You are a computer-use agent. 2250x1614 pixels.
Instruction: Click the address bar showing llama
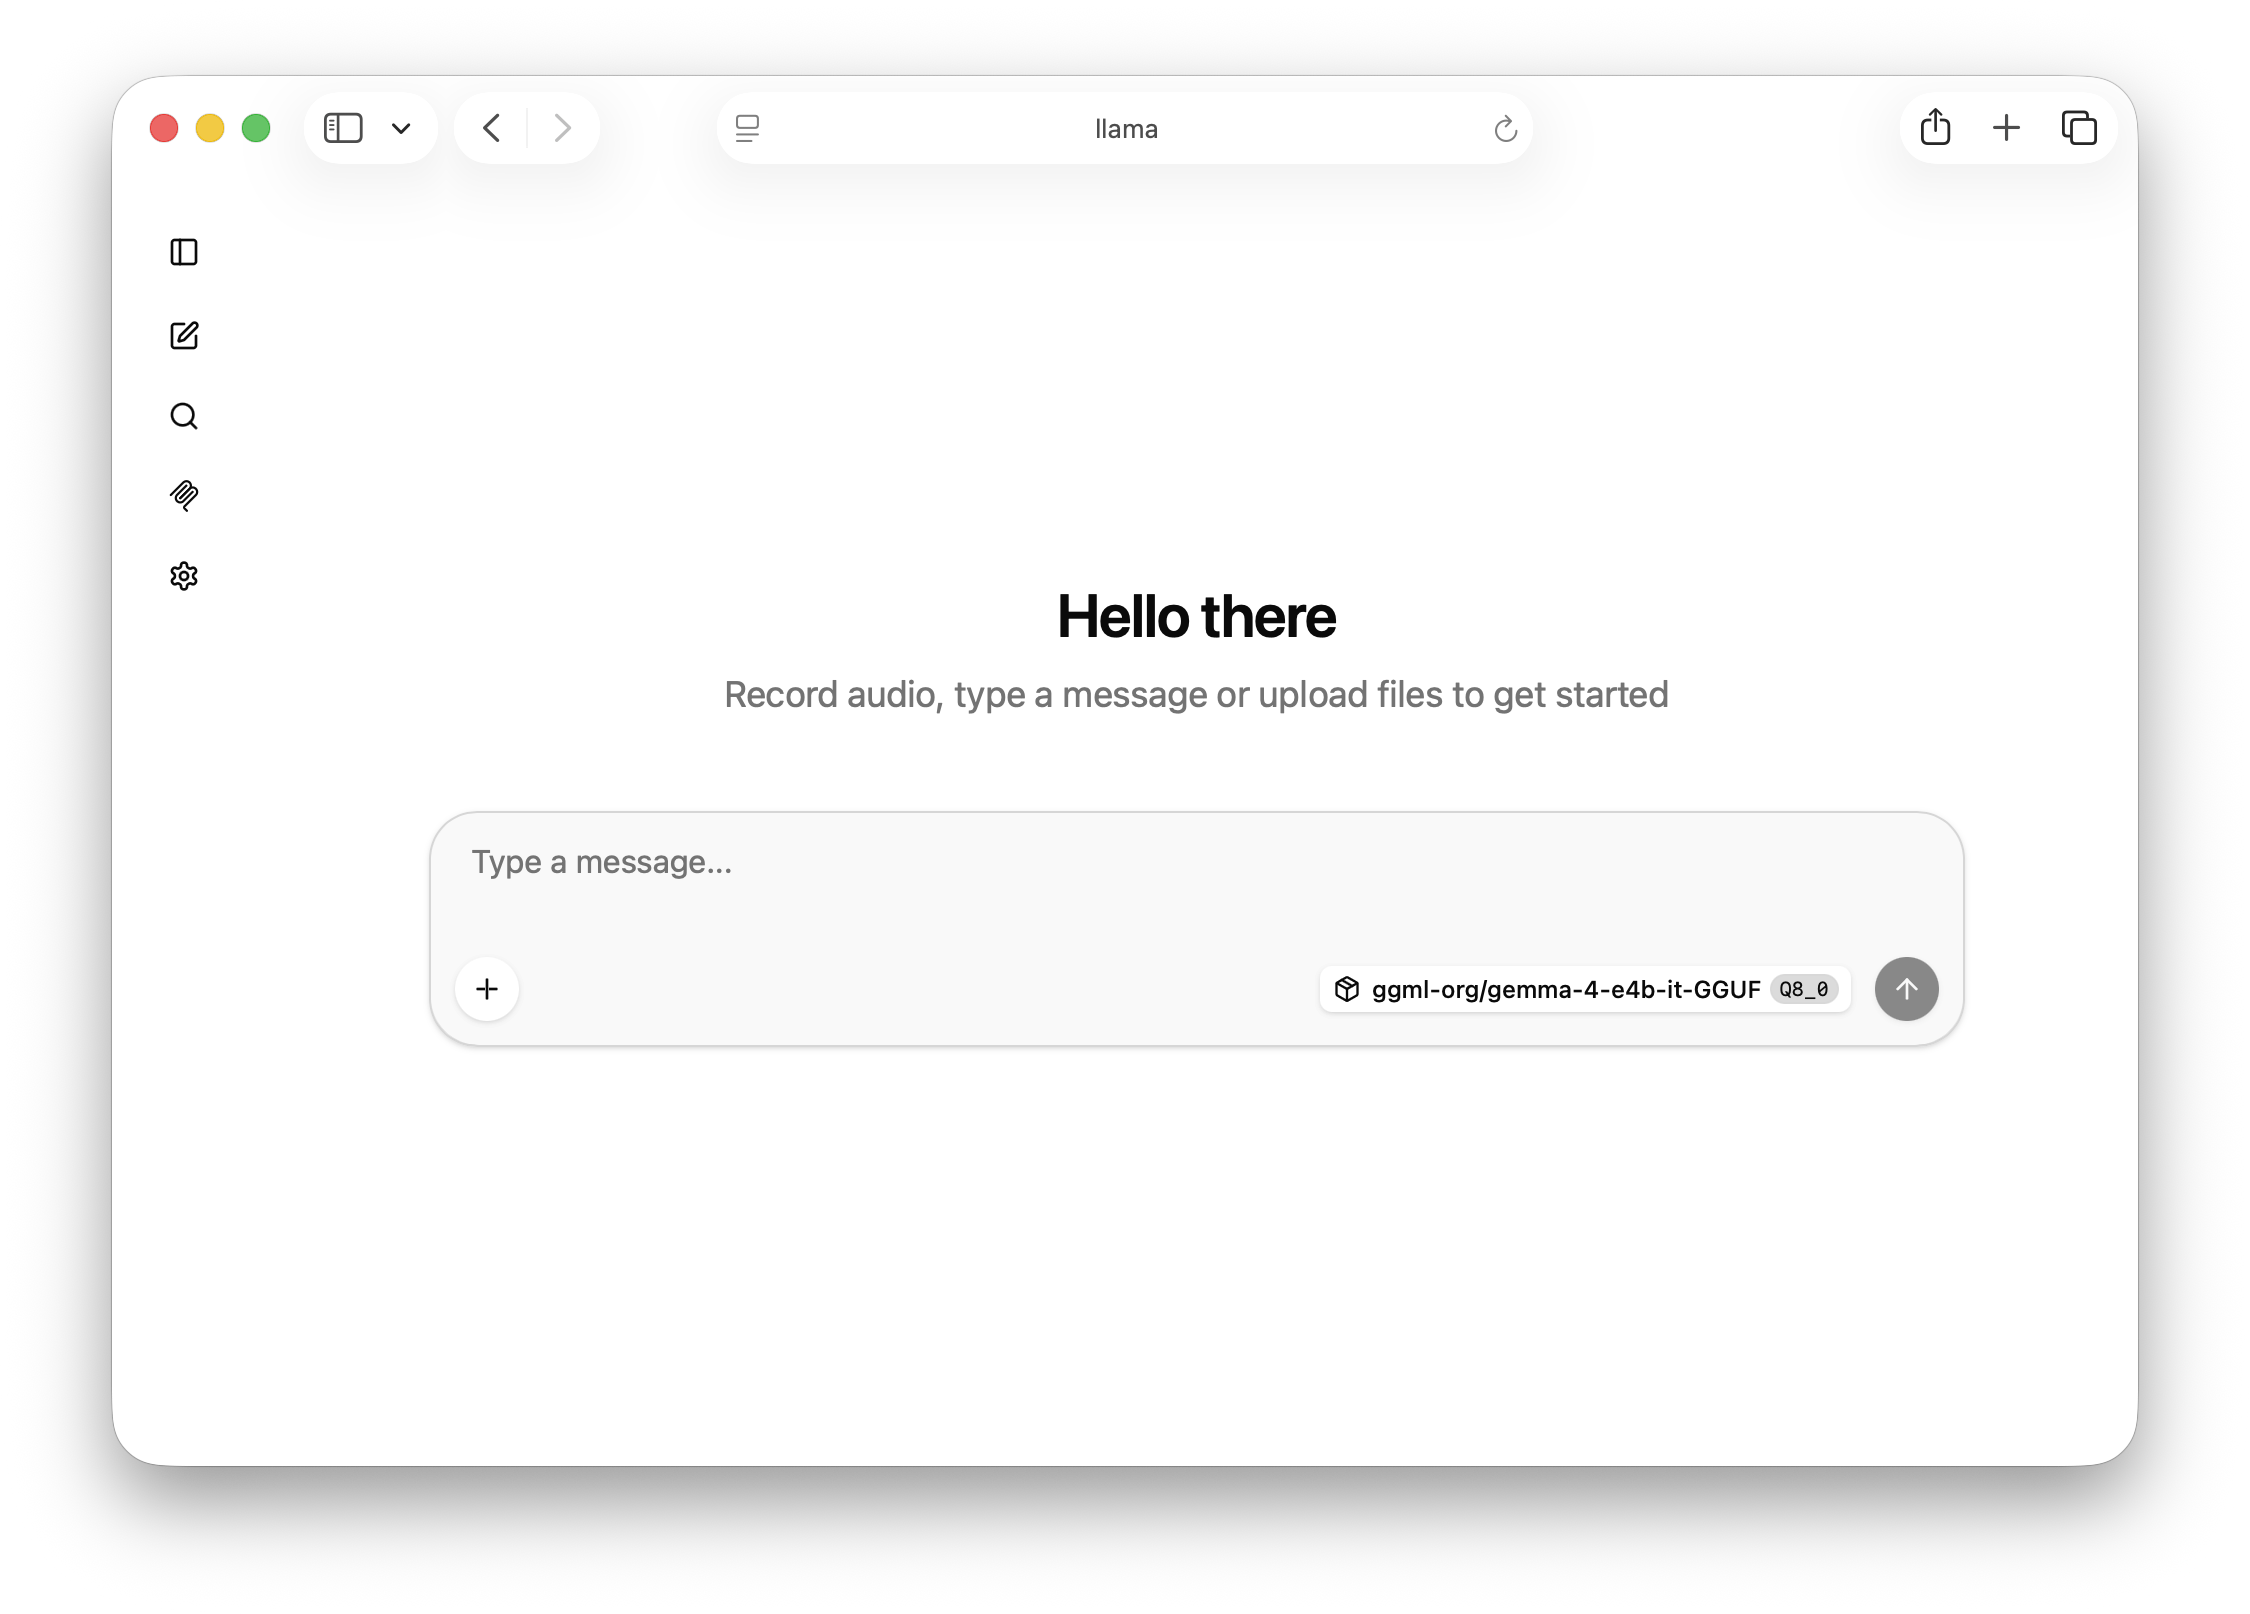1125,128
